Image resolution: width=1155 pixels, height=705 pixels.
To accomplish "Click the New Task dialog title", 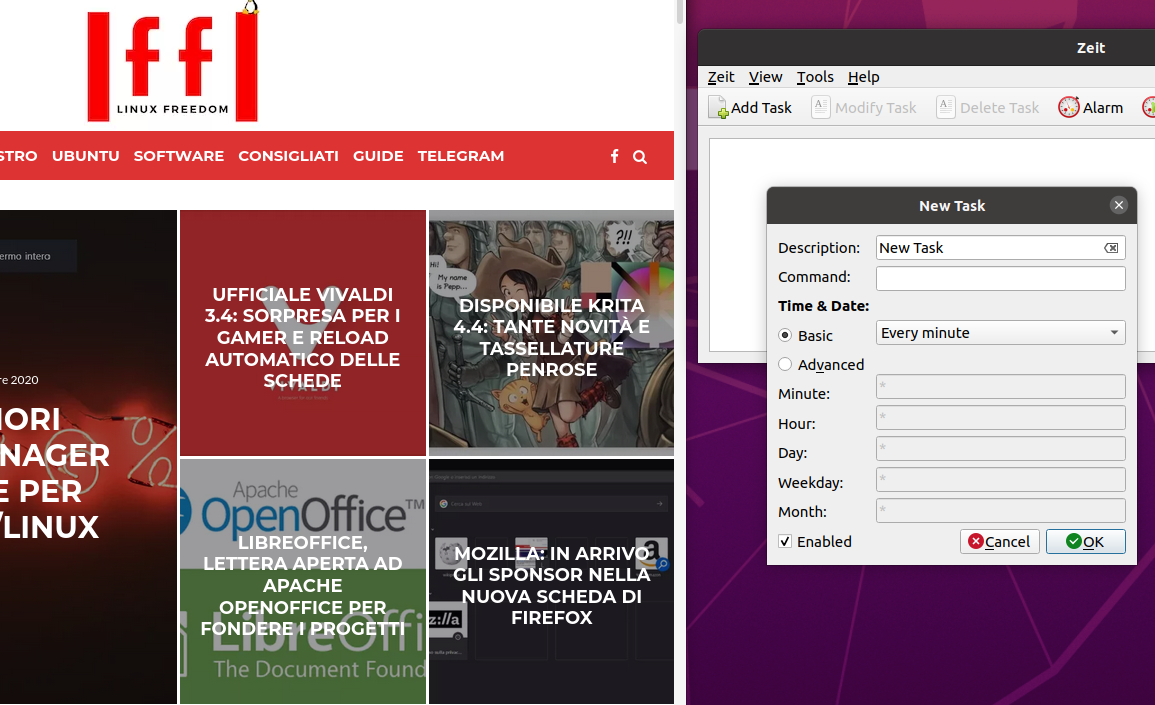I will click(952, 206).
